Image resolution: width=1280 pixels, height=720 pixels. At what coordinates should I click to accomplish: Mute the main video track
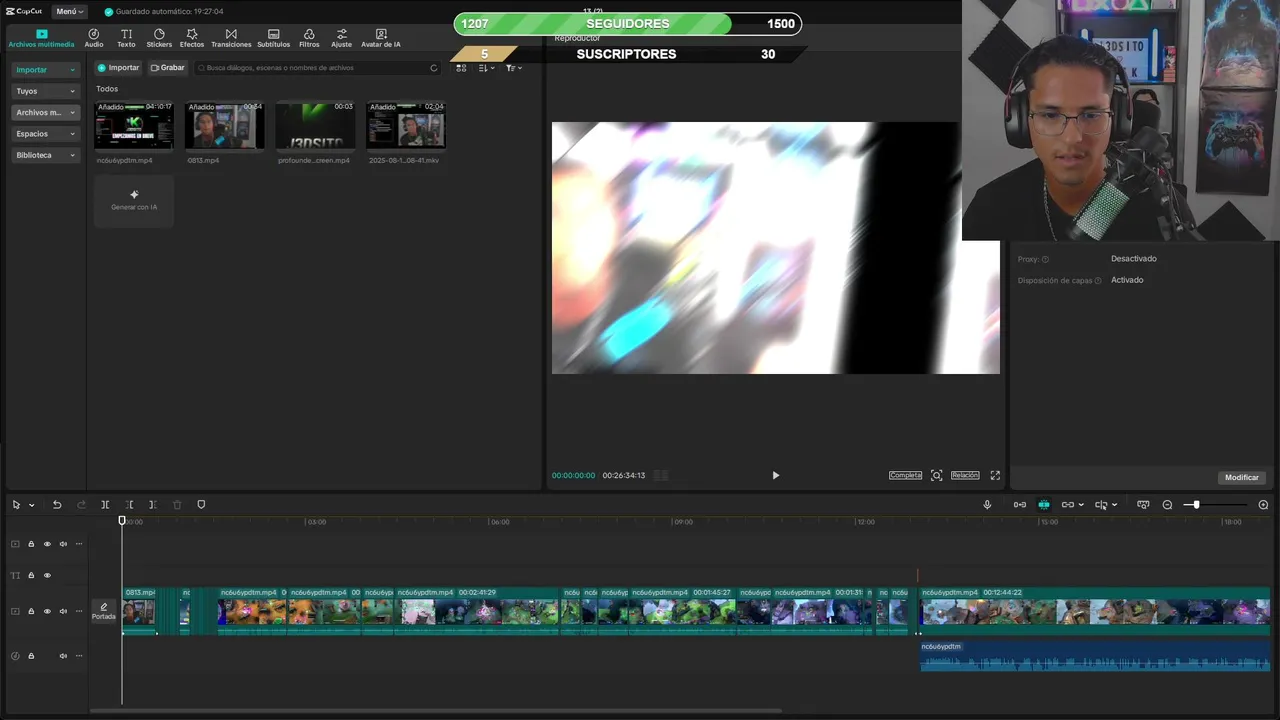63,611
